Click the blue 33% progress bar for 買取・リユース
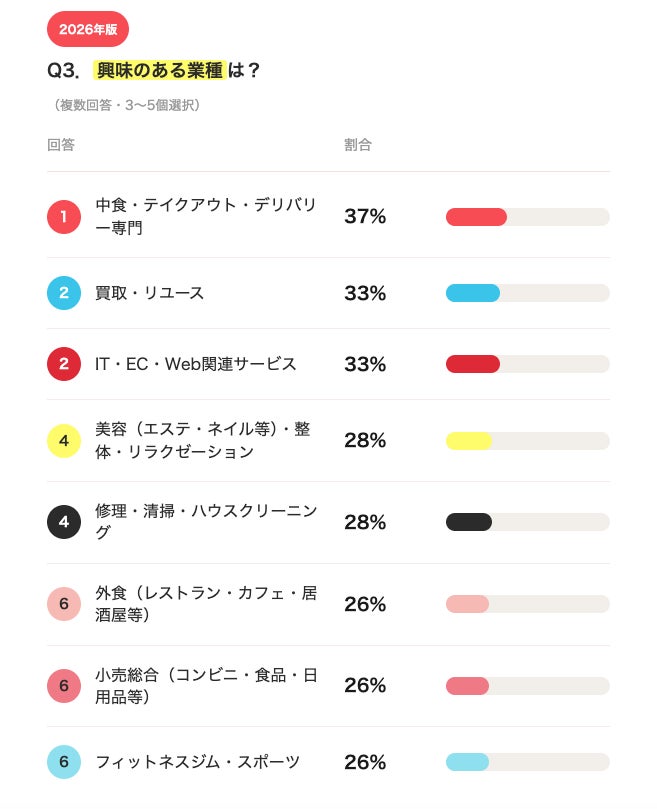The image size is (657, 809). (527, 293)
